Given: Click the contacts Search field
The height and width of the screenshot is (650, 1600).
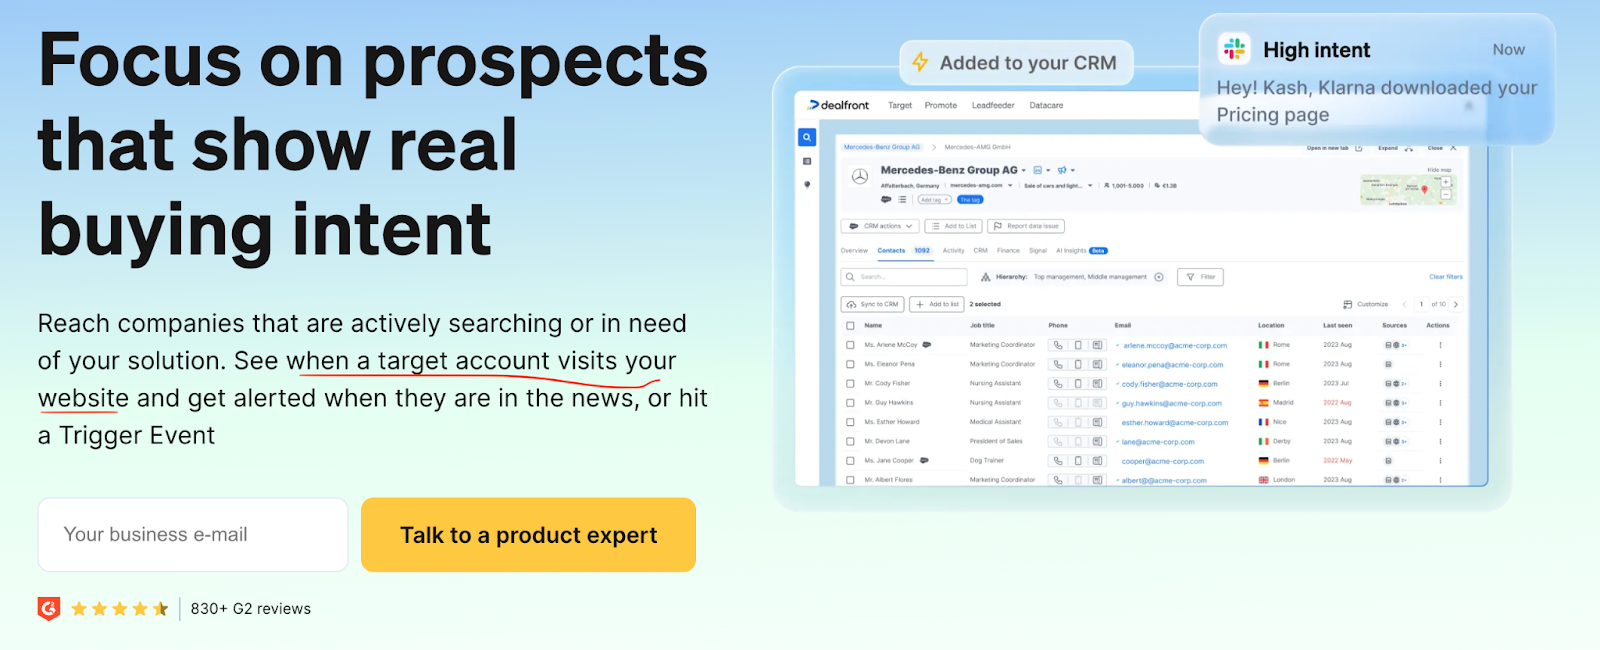Looking at the screenshot, I should coord(904,277).
